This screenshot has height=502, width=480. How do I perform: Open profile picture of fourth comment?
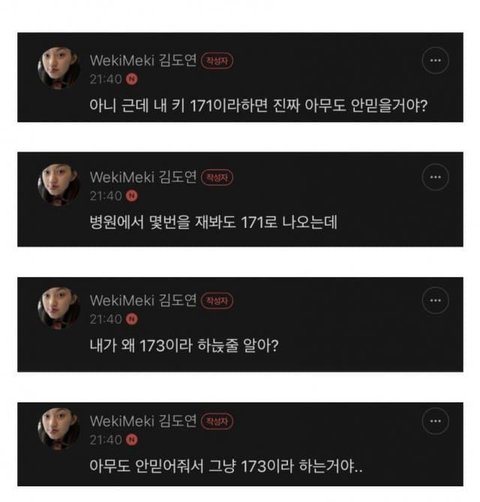point(59,429)
